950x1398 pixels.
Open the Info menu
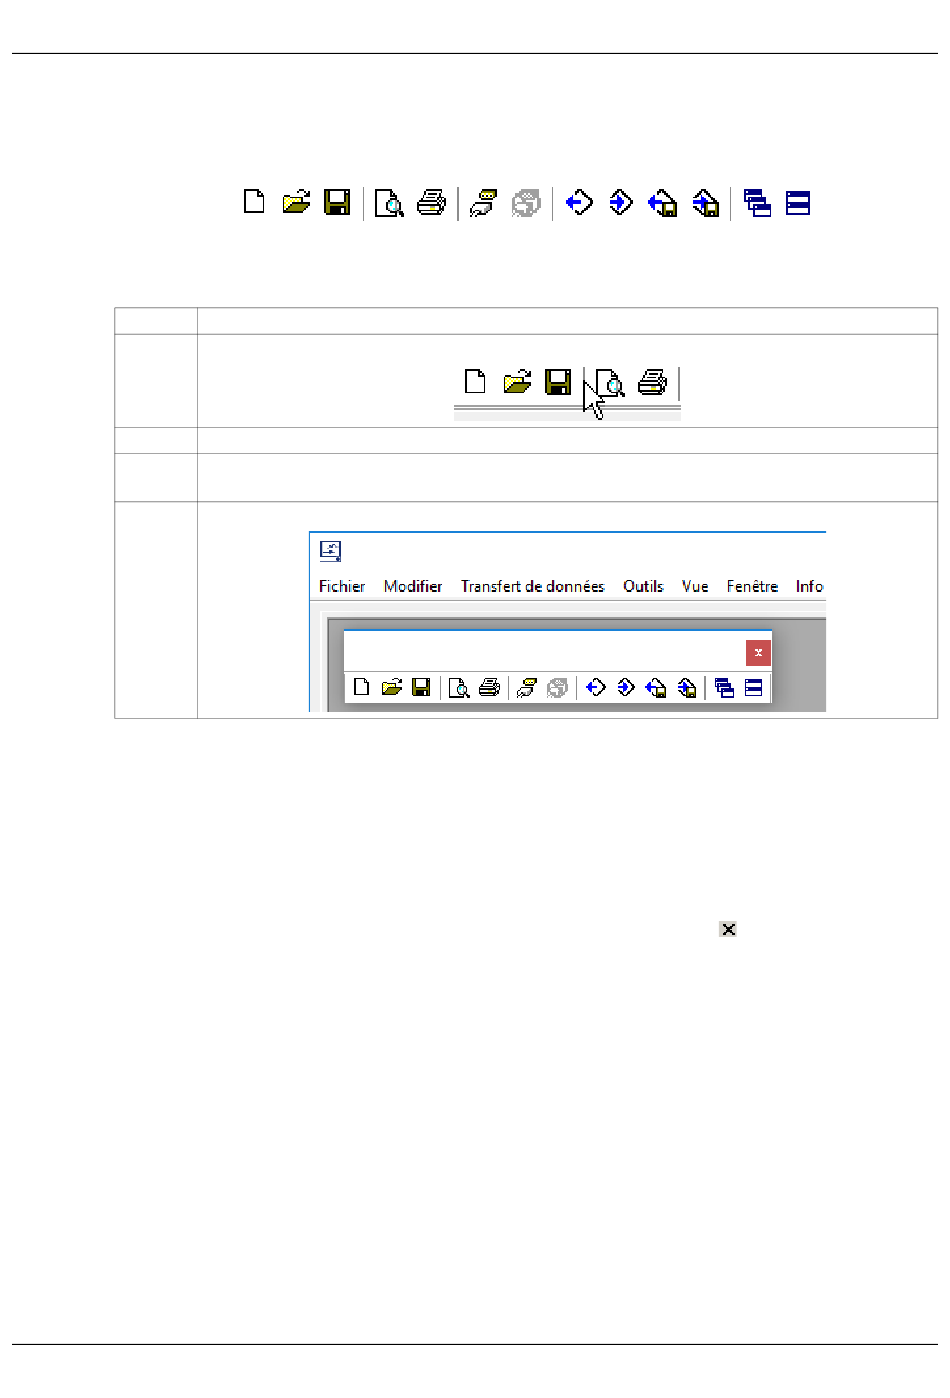(x=809, y=586)
